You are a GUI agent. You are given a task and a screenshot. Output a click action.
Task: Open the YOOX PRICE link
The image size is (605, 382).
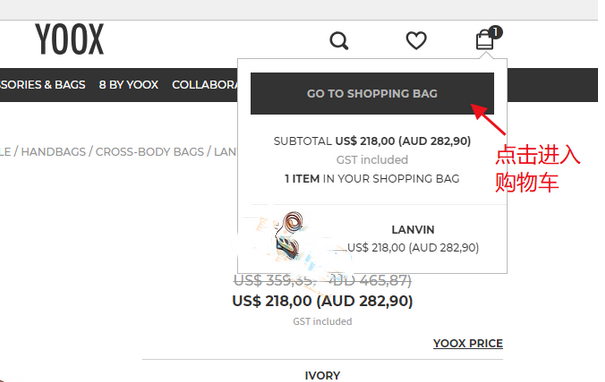click(468, 343)
